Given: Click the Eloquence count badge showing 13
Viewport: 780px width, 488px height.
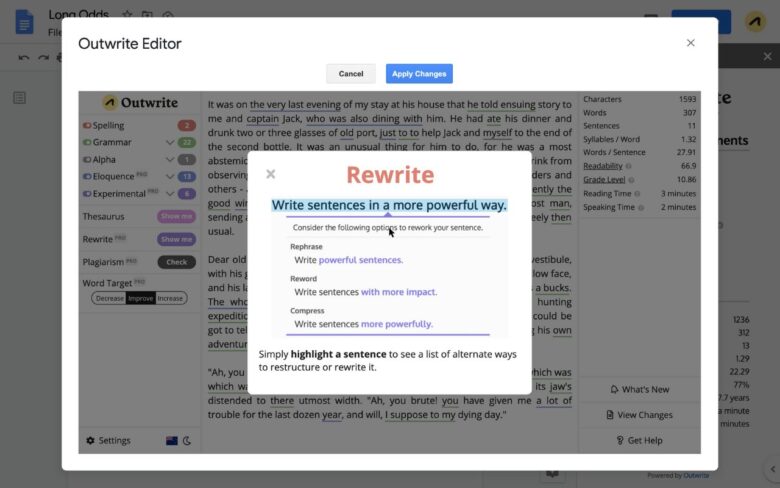Looking at the screenshot, I should (187, 177).
